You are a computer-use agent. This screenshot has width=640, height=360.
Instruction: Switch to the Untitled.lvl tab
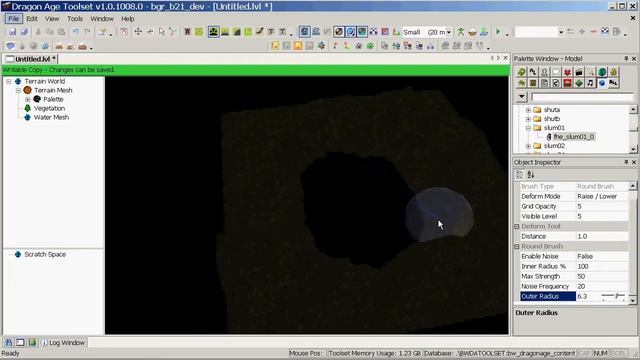tap(31, 59)
